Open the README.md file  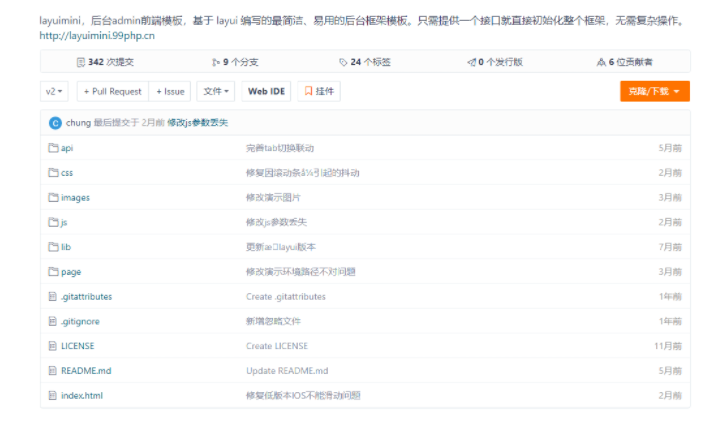tap(86, 371)
